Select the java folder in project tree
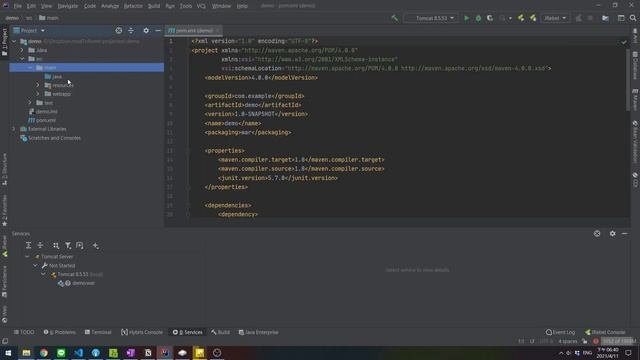 tap(57, 76)
